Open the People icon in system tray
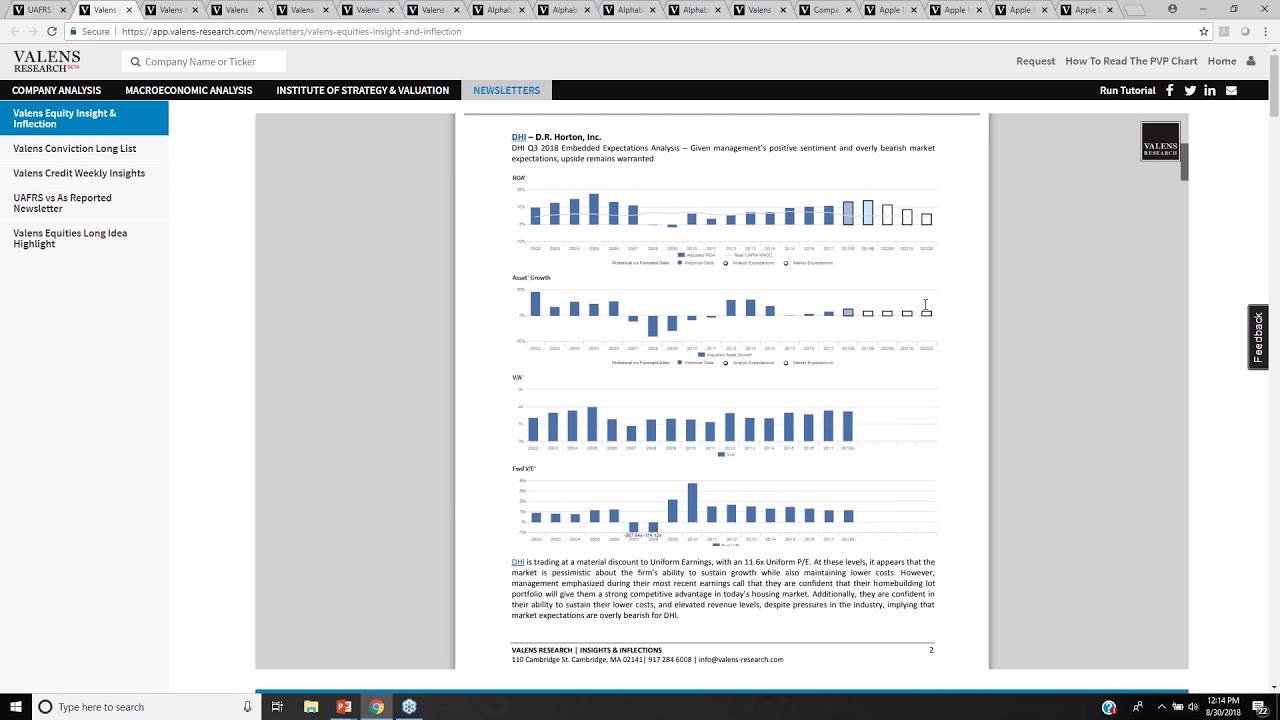 click(x=1138, y=707)
